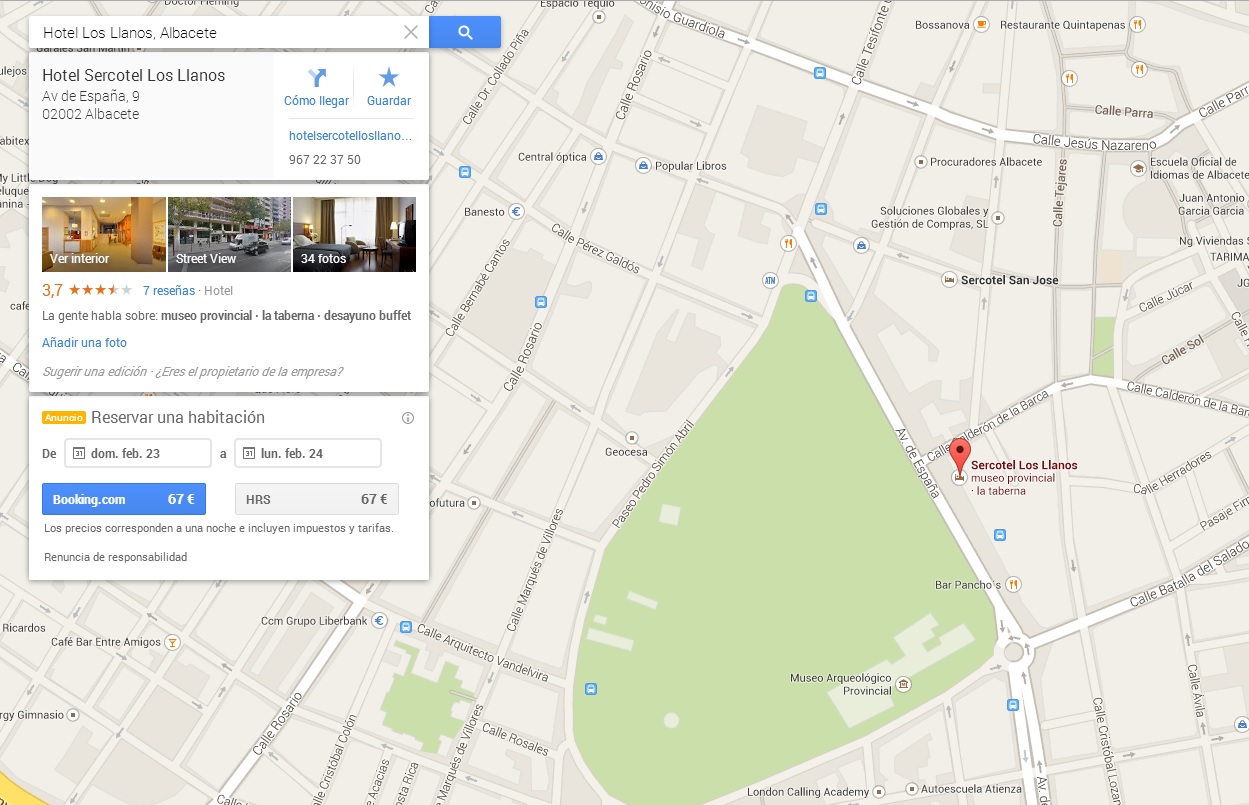Viewport: 1249px width, 805px height.
Task: Open Cómo llegar directions icon
Action: [x=317, y=78]
